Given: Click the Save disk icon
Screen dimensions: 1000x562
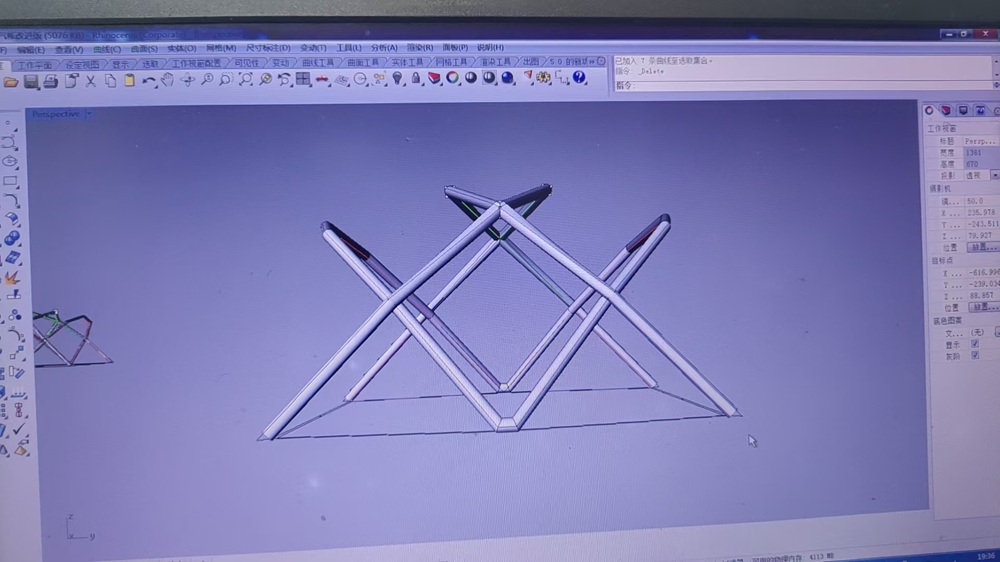Looking at the screenshot, I should 31,81.
